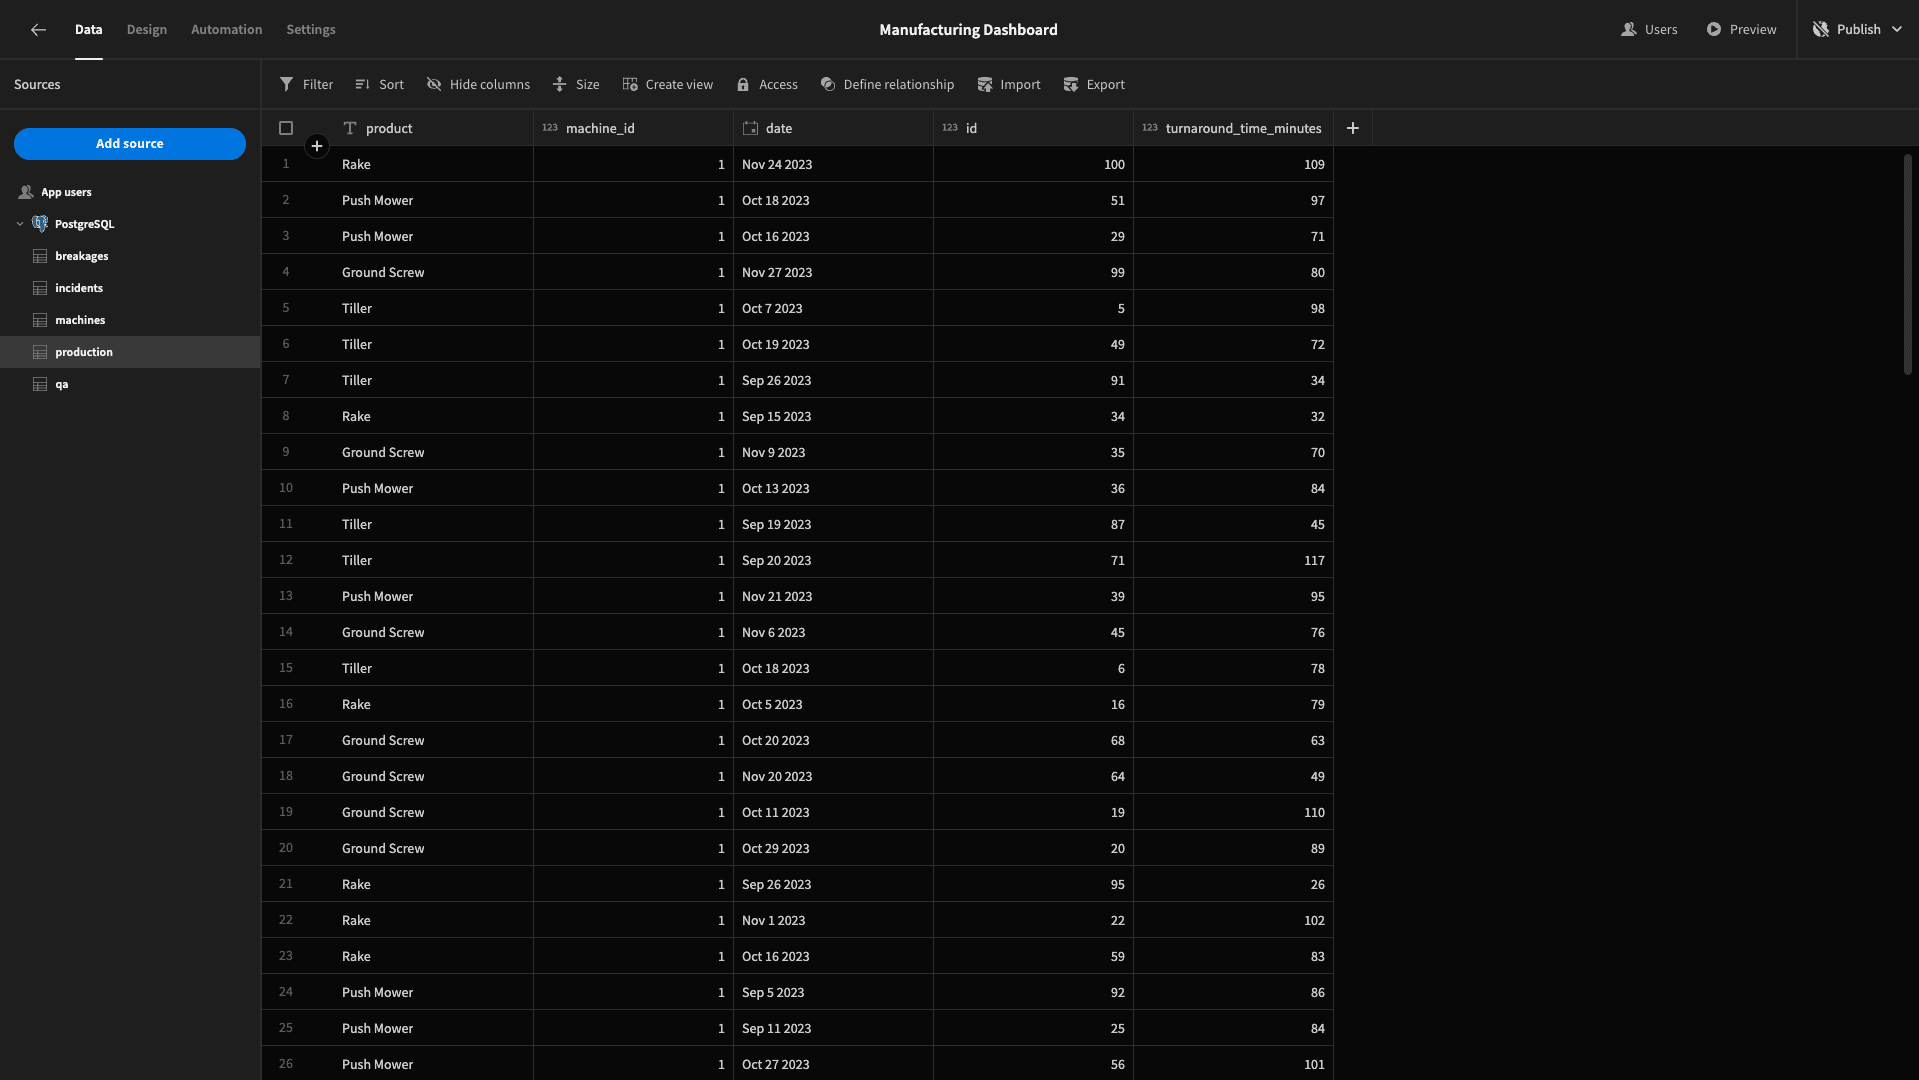Open the machines table
Viewport: 1919px width, 1080px height.
[130, 320]
